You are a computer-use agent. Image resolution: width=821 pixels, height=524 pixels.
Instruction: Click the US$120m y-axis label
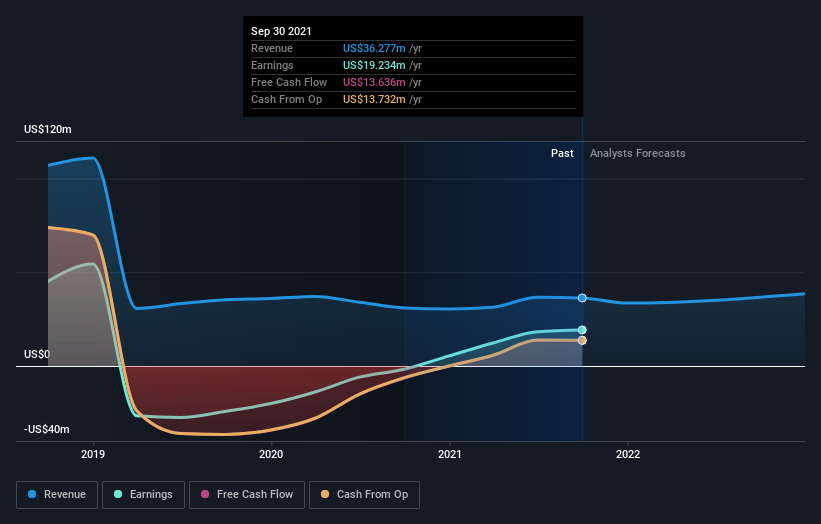click(48, 129)
